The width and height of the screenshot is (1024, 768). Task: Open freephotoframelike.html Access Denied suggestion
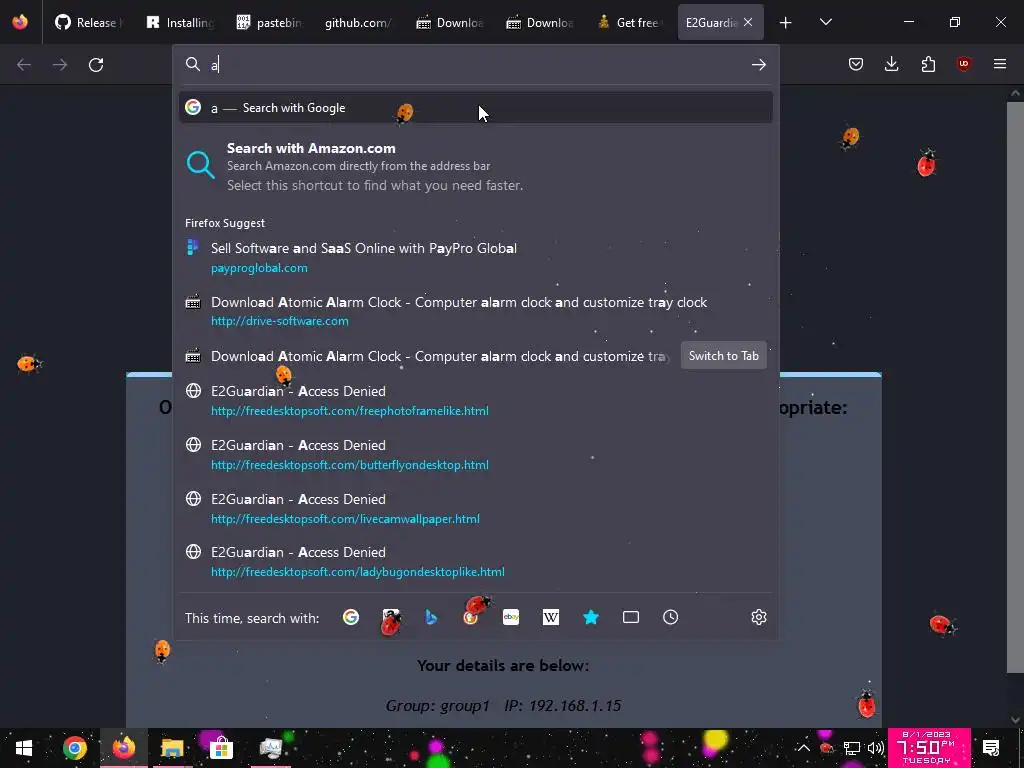click(x=475, y=400)
